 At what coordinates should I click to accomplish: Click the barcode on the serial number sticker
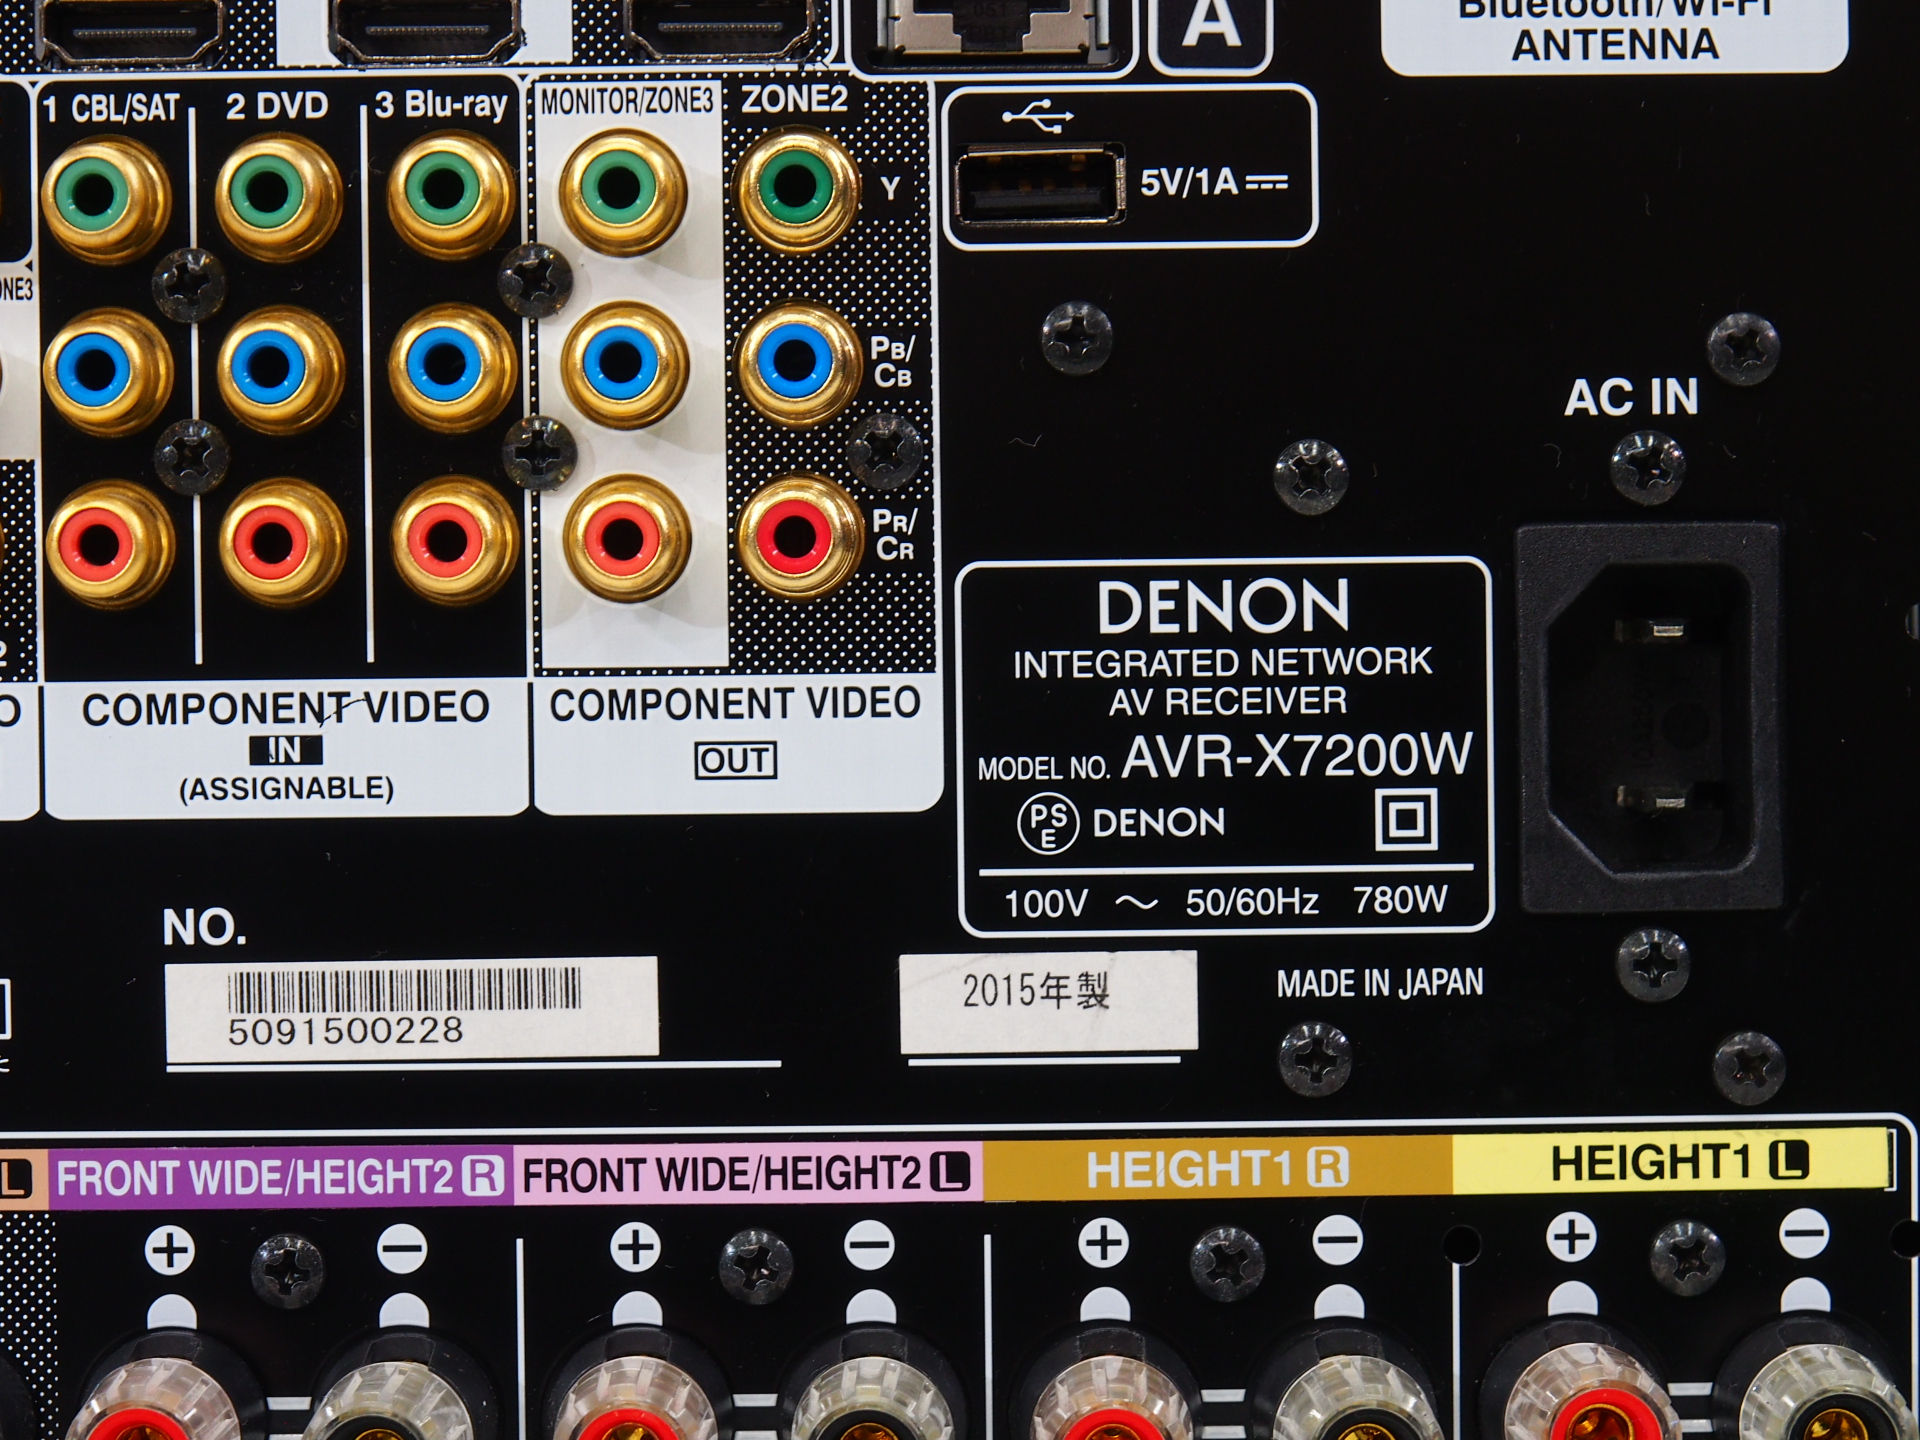coord(404,991)
